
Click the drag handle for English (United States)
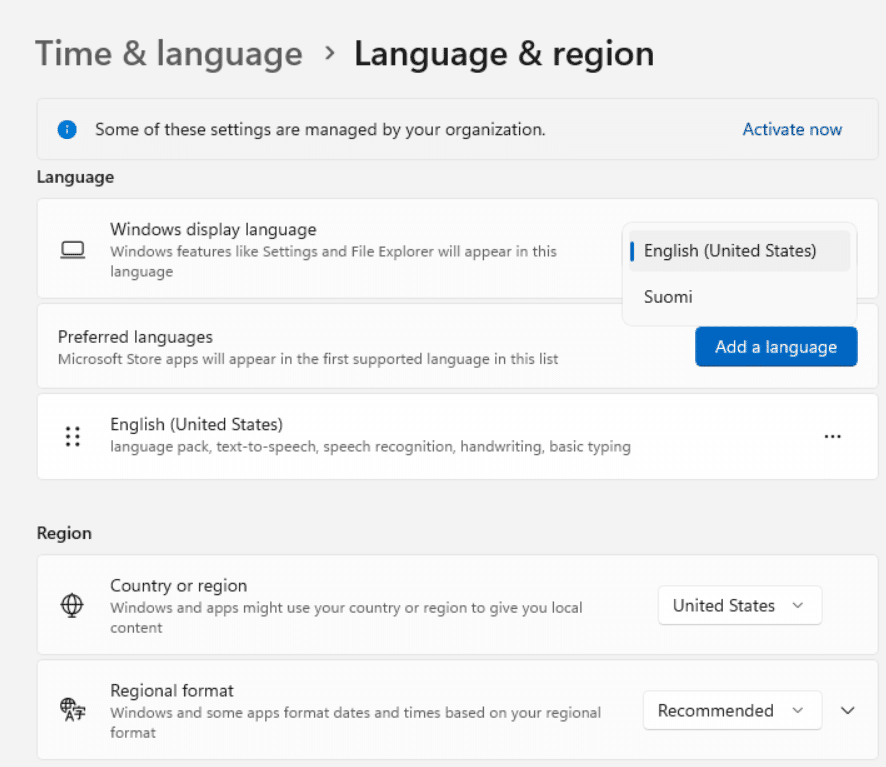73,436
